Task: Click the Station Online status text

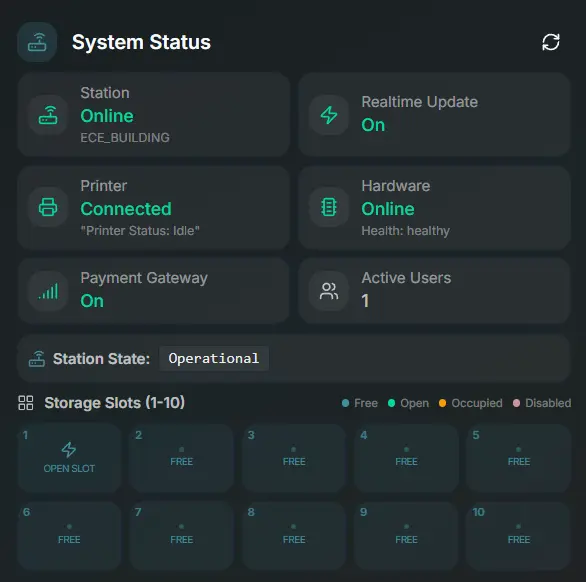Action: [x=107, y=116]
